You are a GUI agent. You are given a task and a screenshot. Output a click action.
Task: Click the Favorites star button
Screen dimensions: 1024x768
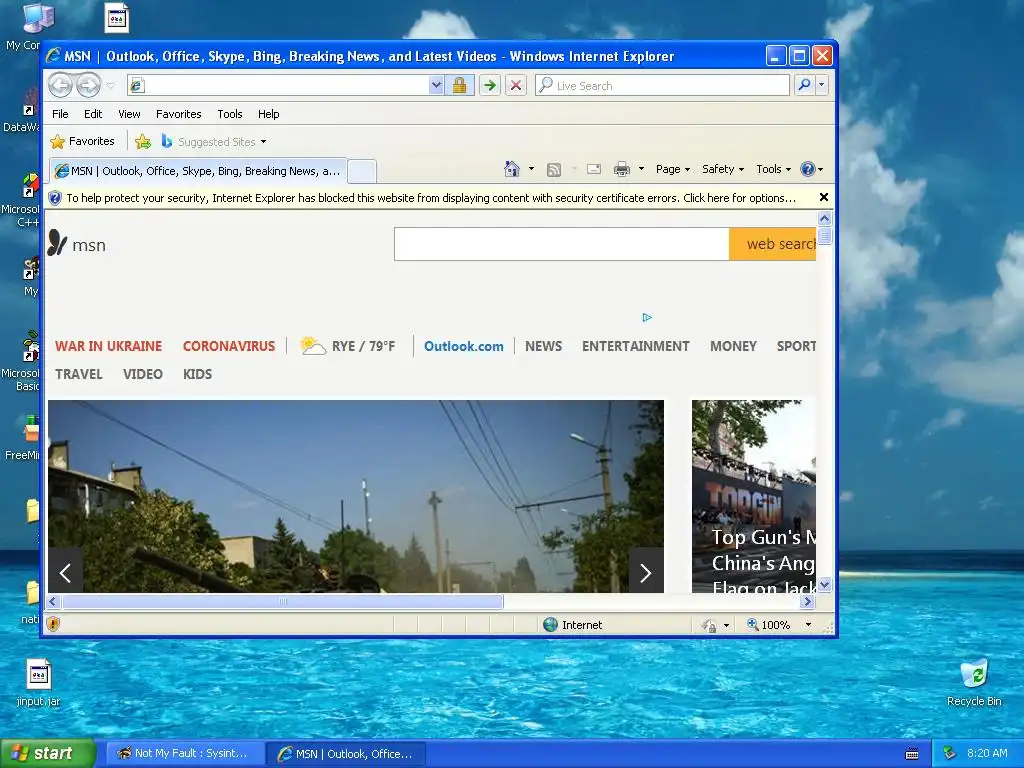click(82, 141)
